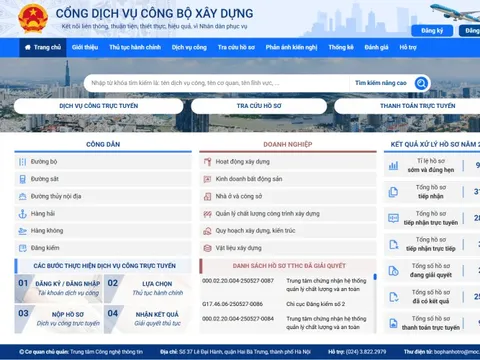This screenshot has height=360, width=480.
Task: Click the Đường bộ road icon
Action: click(x=22, y=162)
